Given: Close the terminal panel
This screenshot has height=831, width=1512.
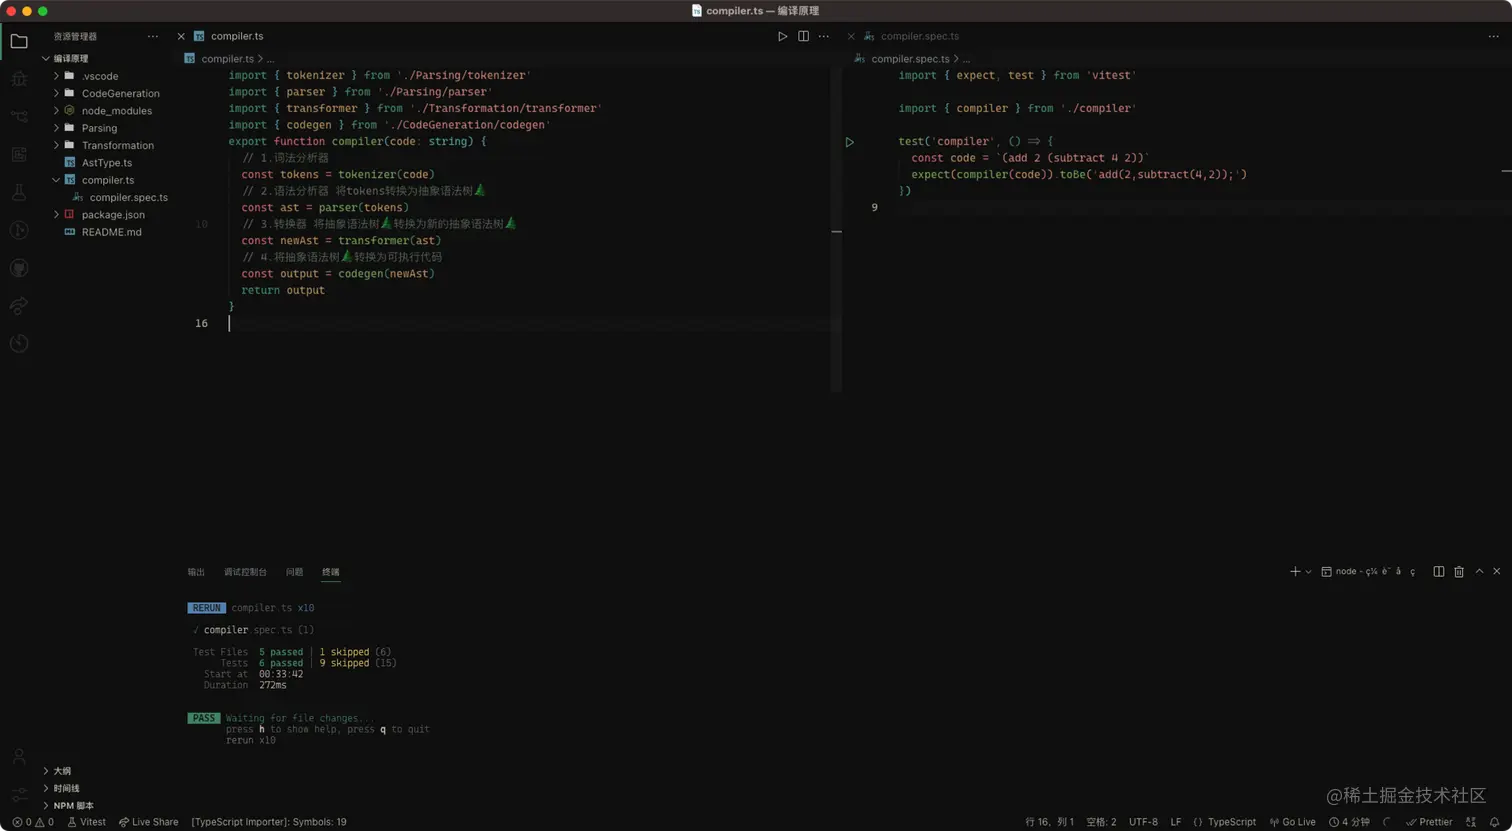Looking at the screenshot, I should click(1497, 571).
